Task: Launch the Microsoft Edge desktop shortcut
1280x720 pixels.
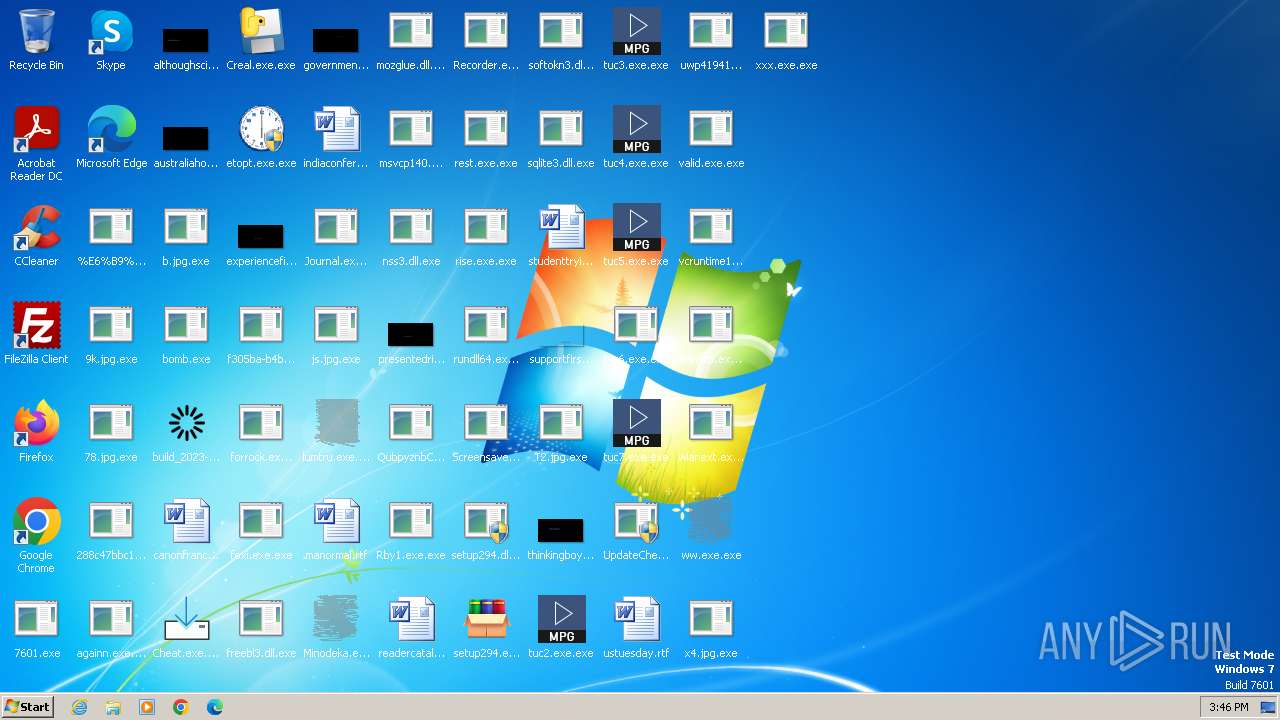Action: pyautogui.click(x=111, y=130)
